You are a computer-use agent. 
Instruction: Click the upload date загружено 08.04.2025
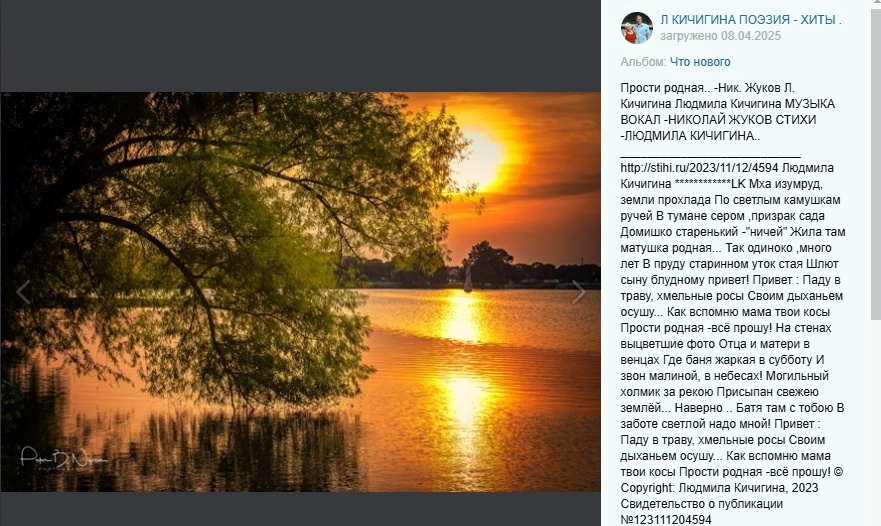coord(720,36)
